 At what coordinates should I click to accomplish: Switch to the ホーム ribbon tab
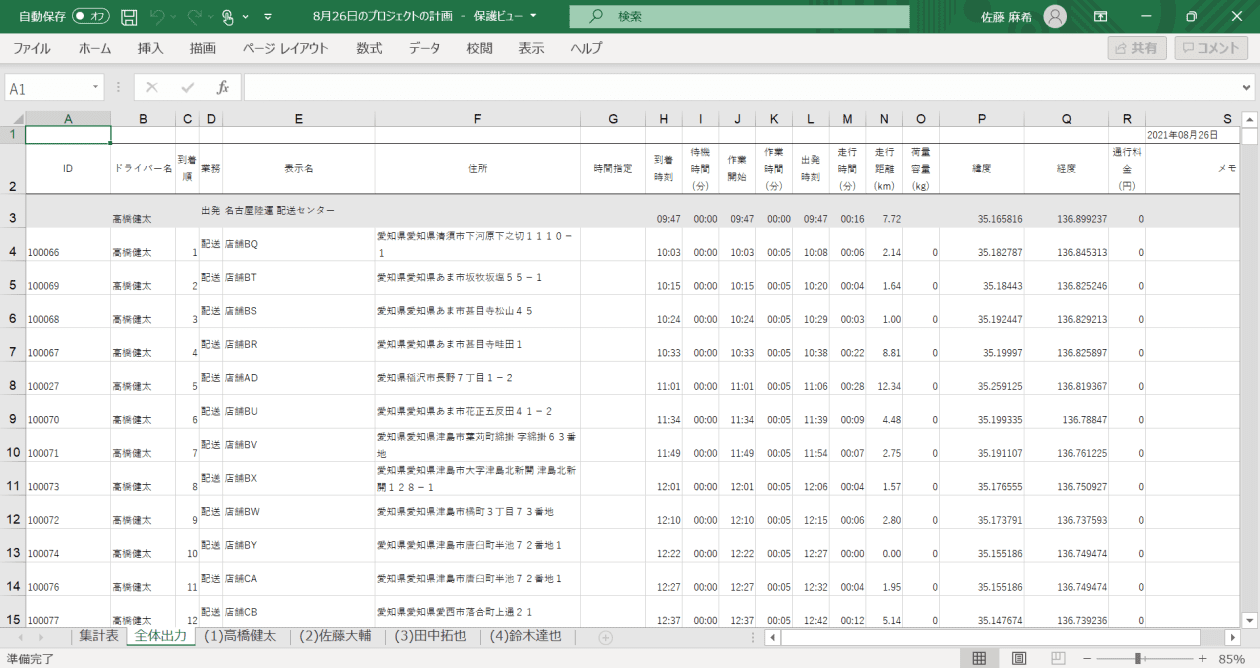tap(95, 48)
